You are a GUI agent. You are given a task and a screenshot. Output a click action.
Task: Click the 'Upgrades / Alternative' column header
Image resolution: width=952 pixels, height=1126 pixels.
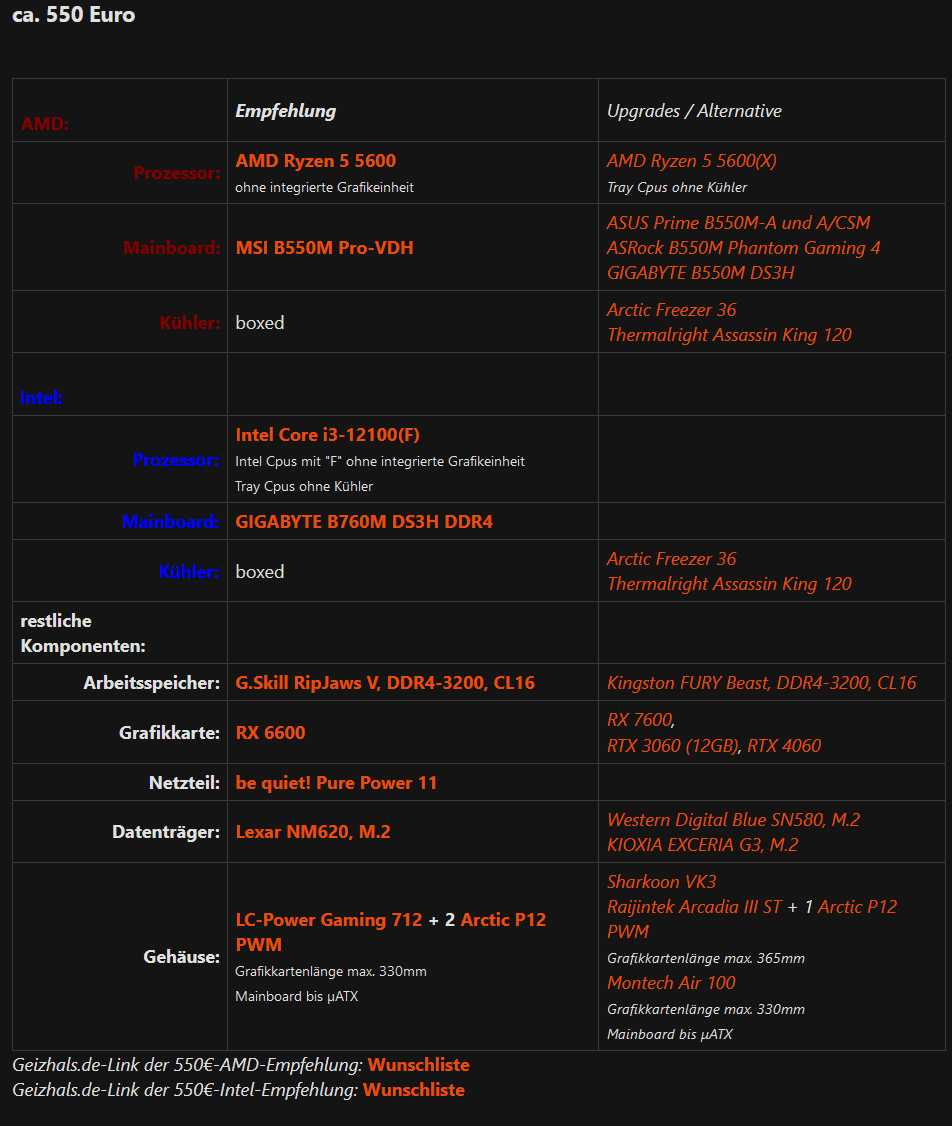click(x=694, y=111)
